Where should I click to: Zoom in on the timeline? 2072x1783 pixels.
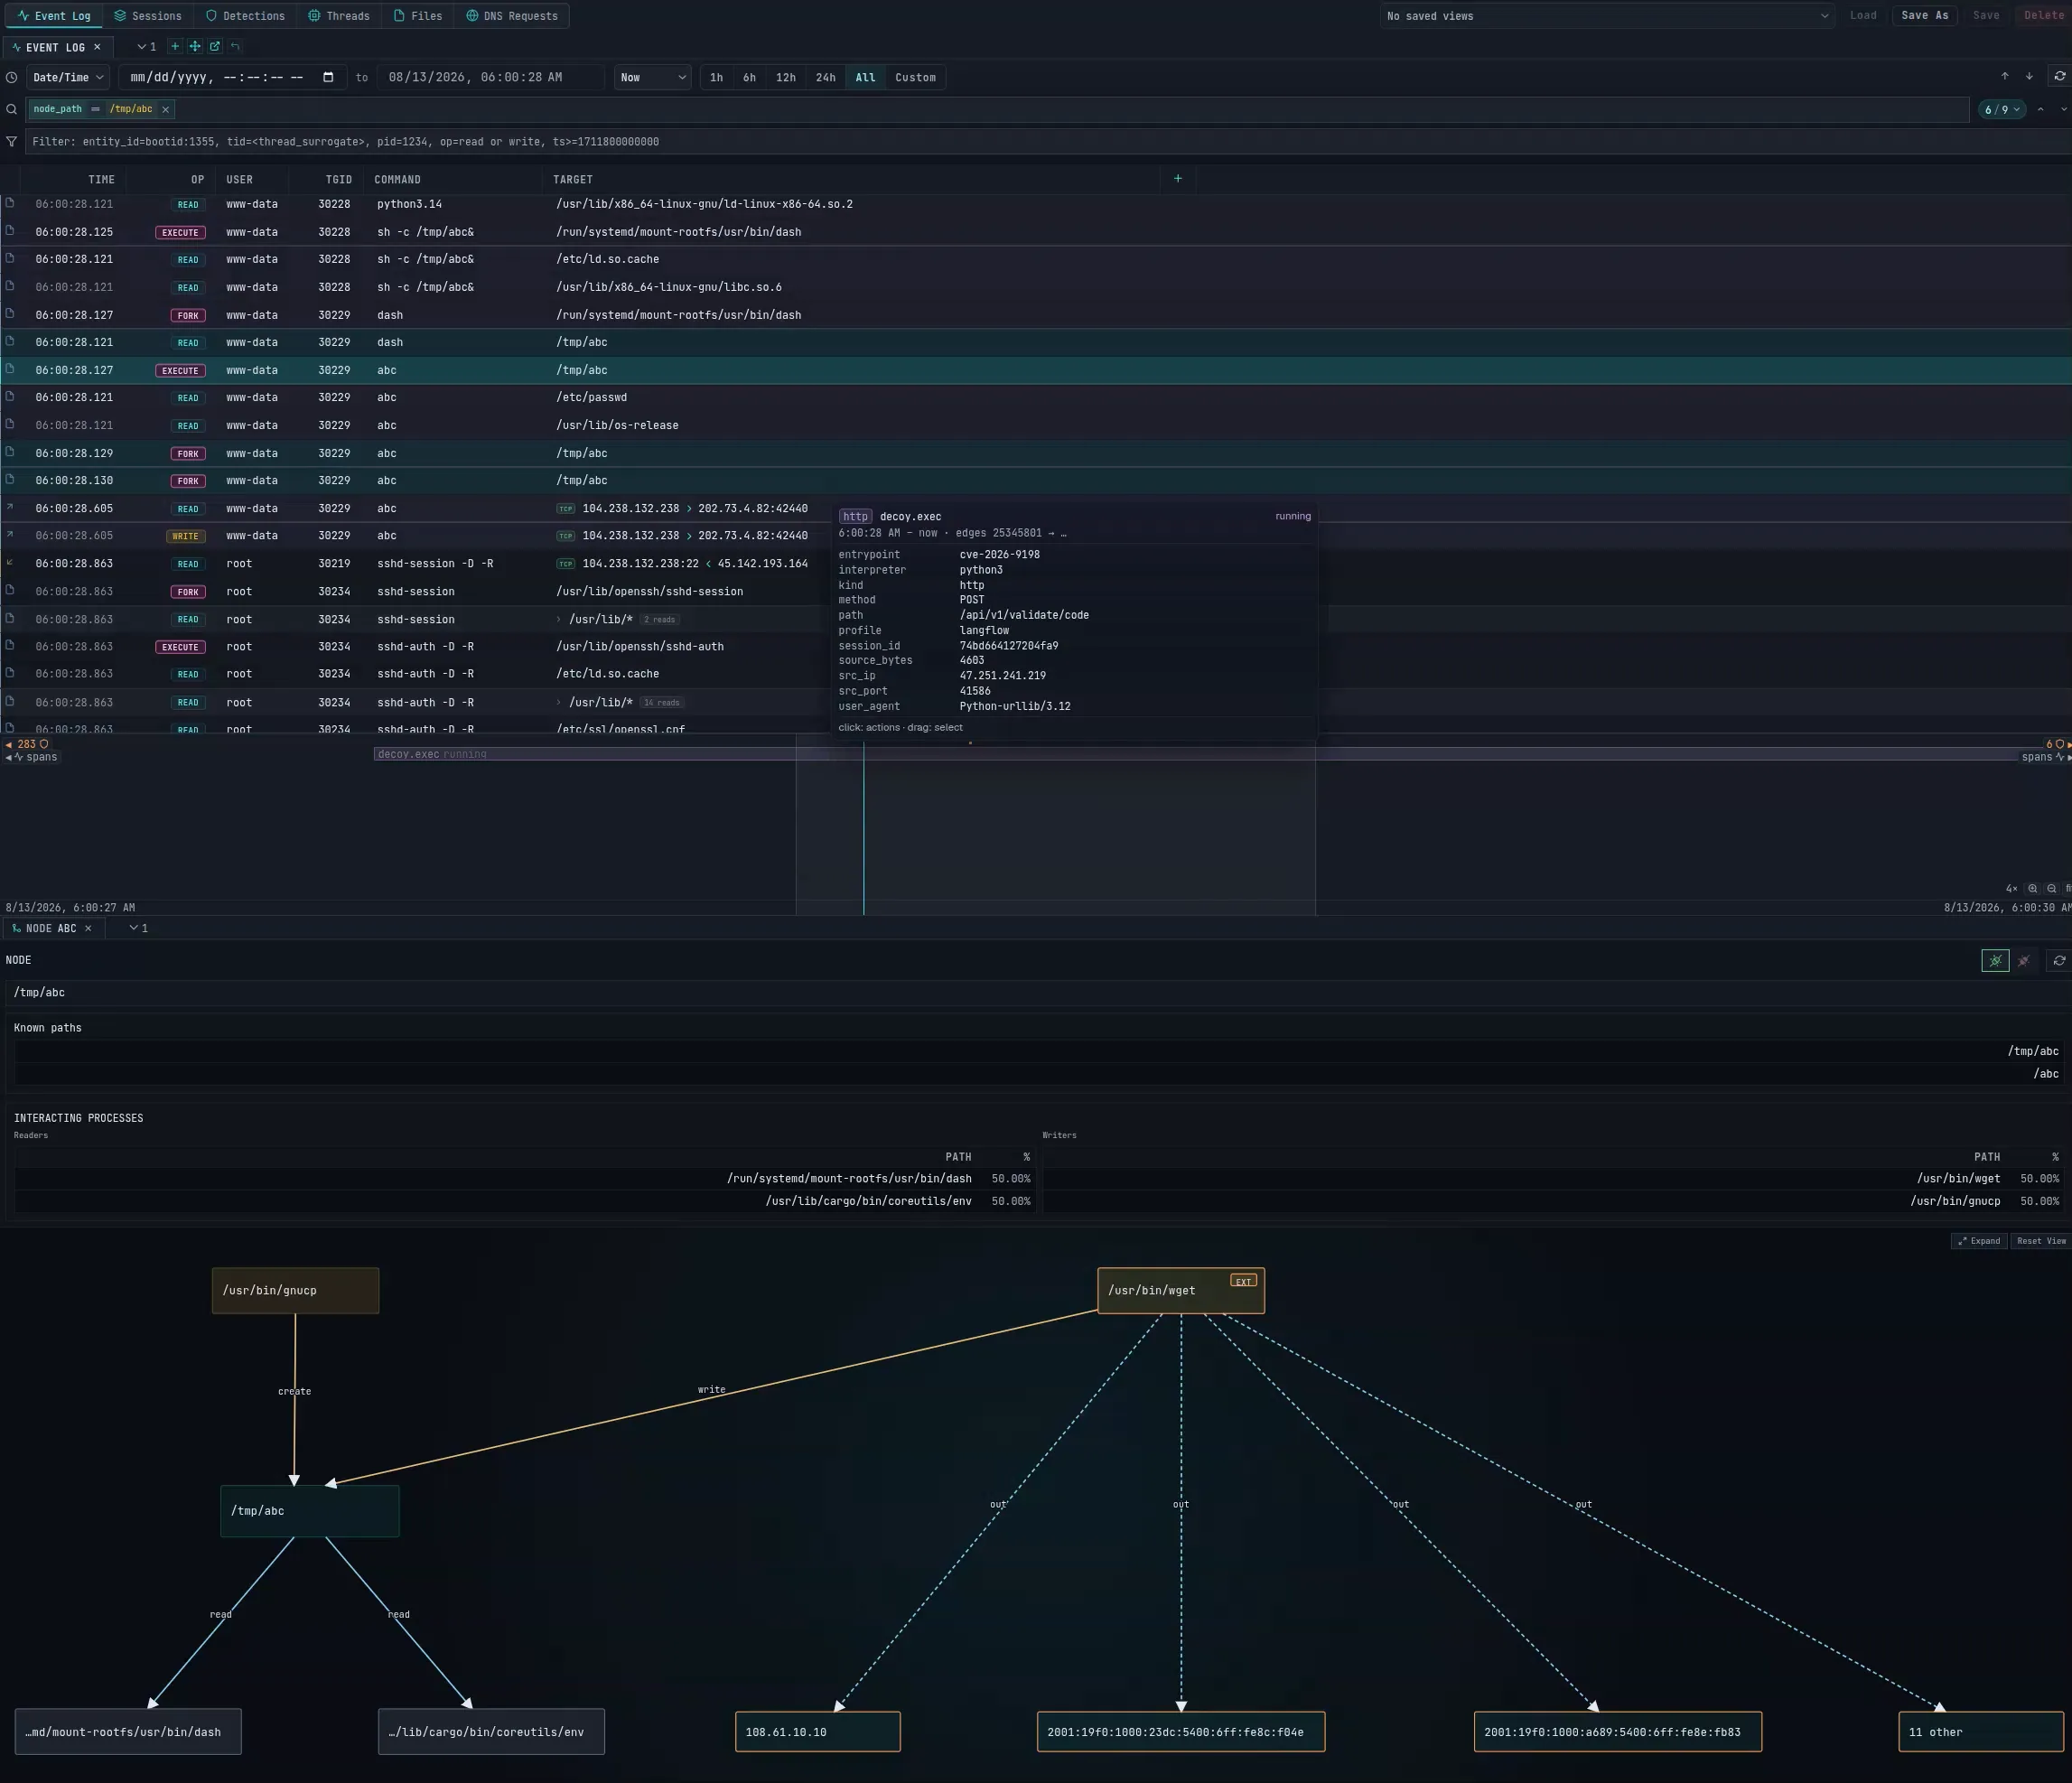[x=2032, y=888]
